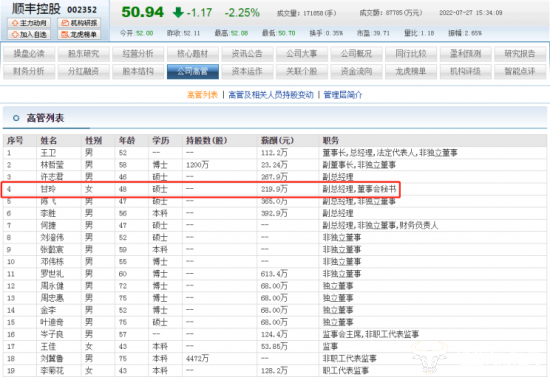
Task: Click the 持股数(股) column header
Action: pyautogui.click(x=207, y=141)
